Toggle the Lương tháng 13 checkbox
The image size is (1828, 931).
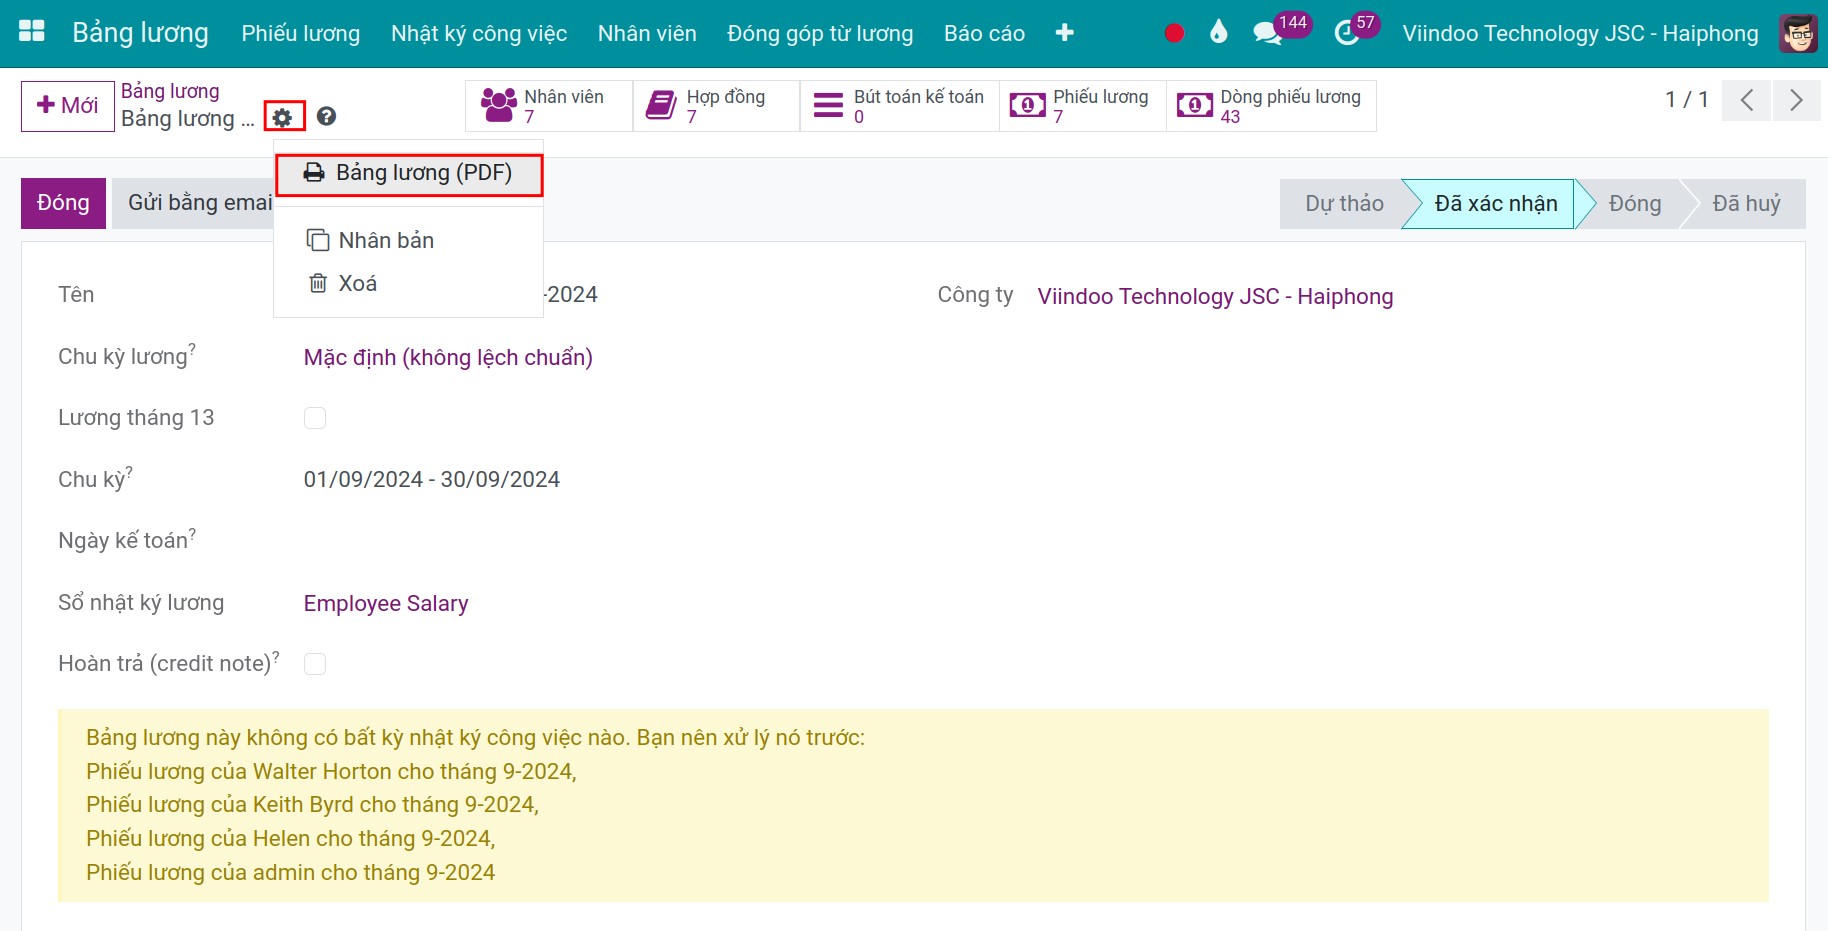[x=315, y=418]
